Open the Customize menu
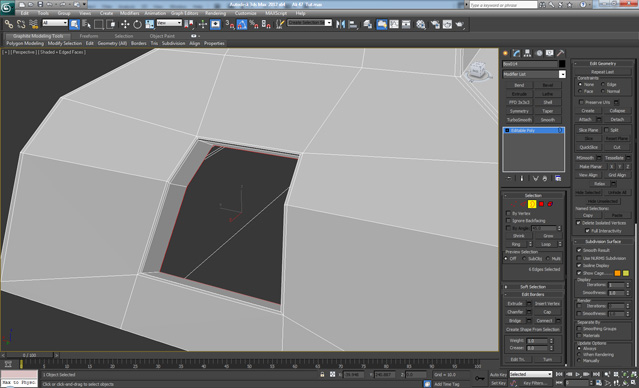Image resolution: width=639 pixels, height=388 pixels. coord(246,13)
